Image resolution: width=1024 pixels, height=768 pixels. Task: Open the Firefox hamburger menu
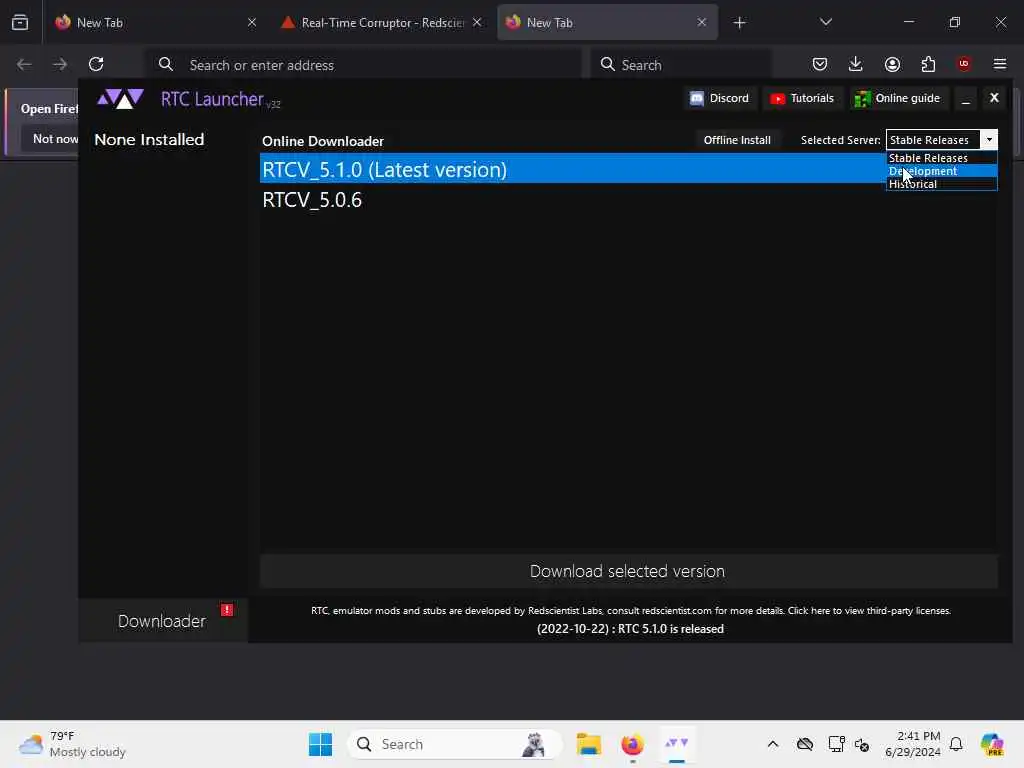coord(1000,64)
